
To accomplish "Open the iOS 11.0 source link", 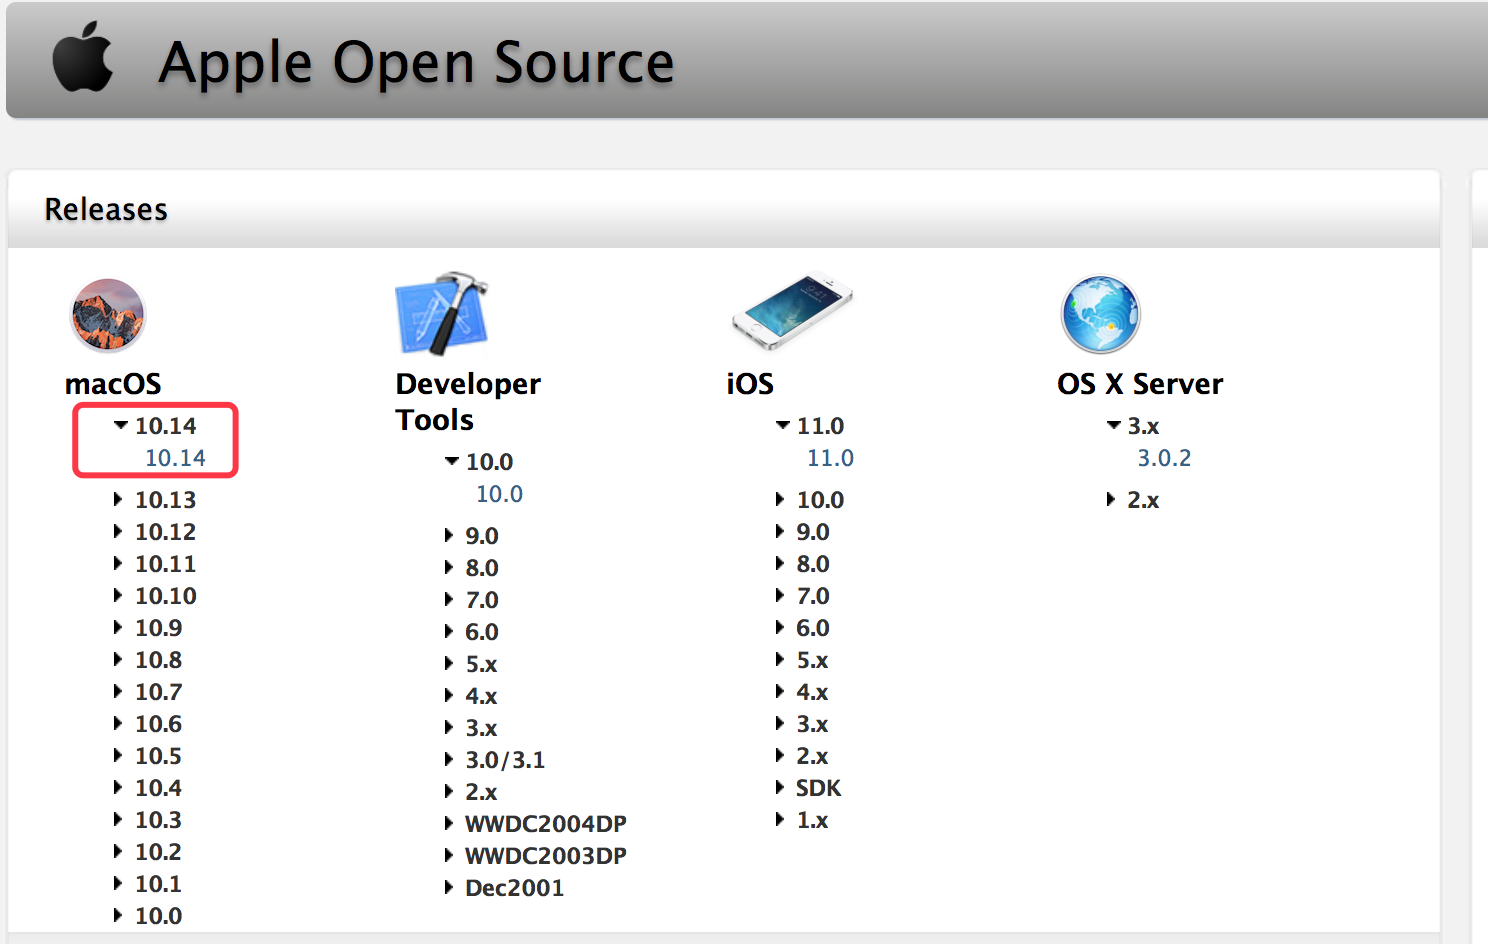I will (x=830, y=458).
